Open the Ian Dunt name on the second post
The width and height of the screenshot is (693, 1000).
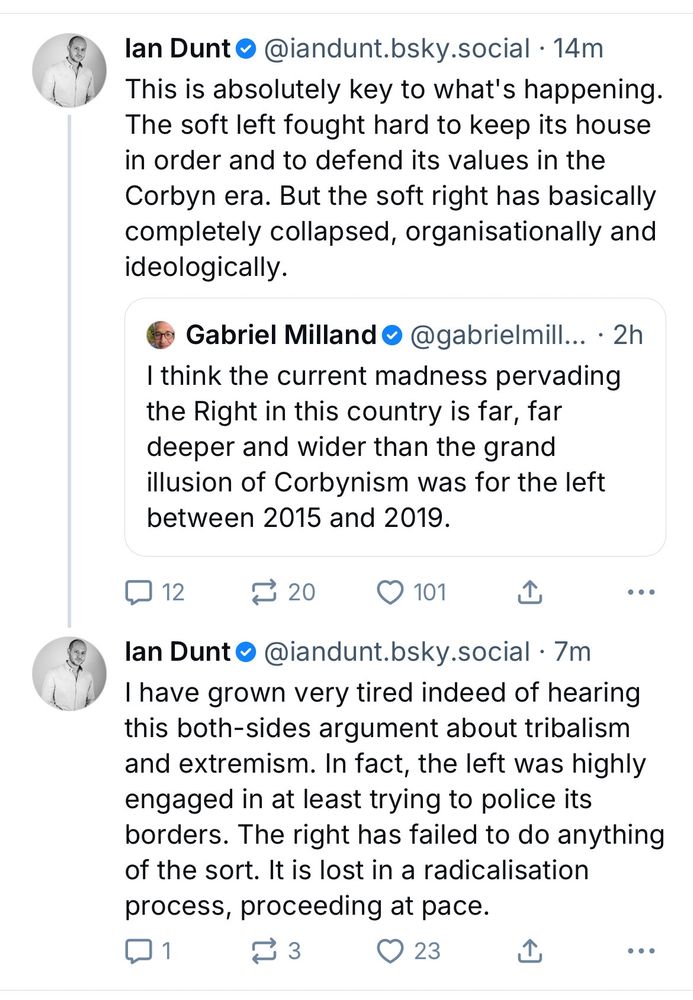[178, 652]
